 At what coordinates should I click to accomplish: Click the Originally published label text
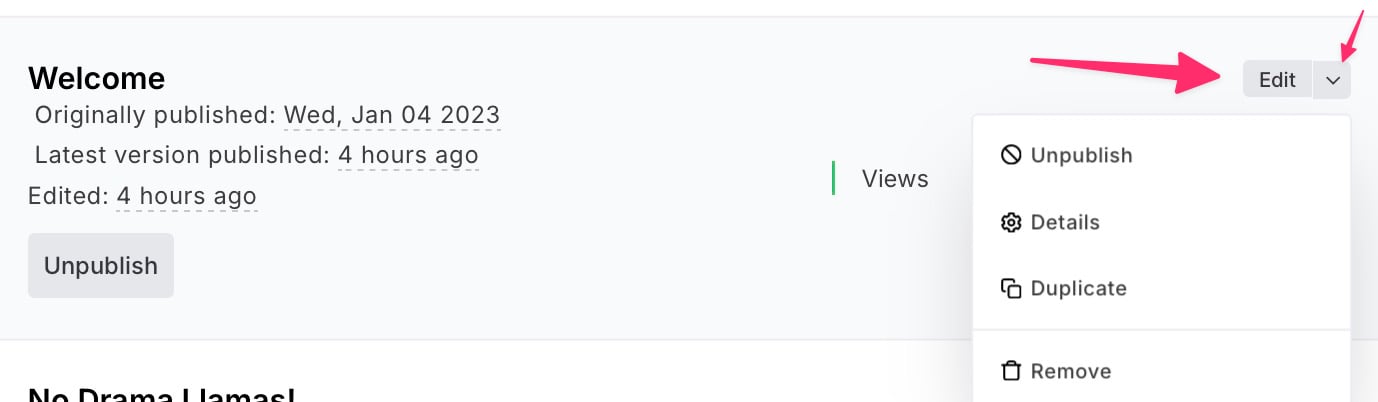point(155,115)
